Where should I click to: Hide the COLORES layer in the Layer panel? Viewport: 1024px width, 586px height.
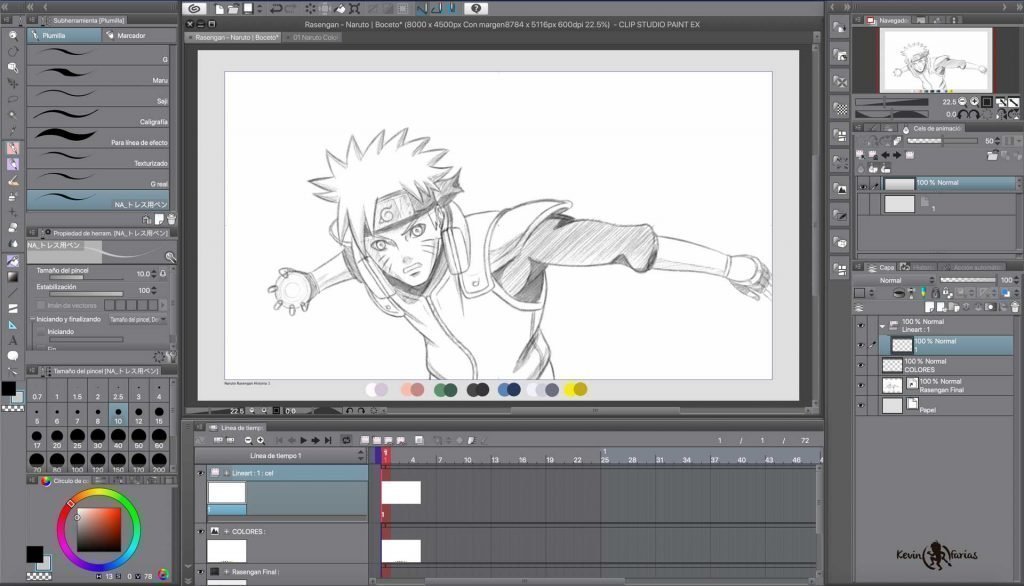click(861, 365)
